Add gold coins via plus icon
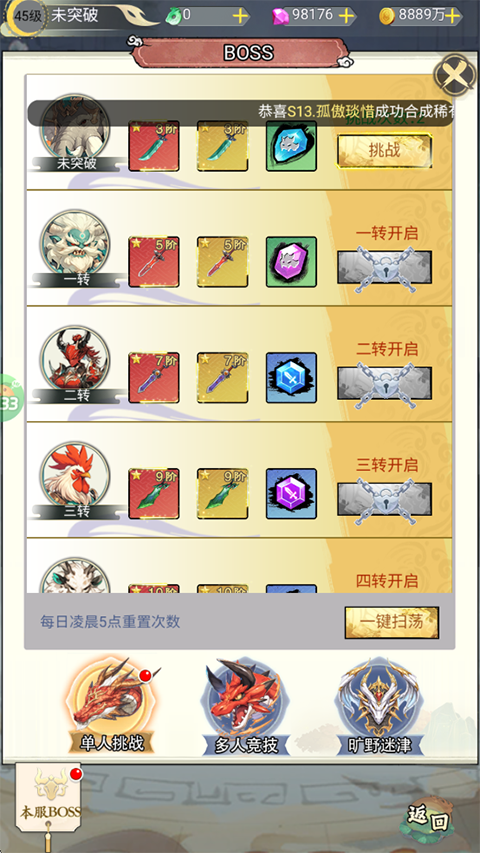Screen dimensions: 480x853 pos(452,16)
